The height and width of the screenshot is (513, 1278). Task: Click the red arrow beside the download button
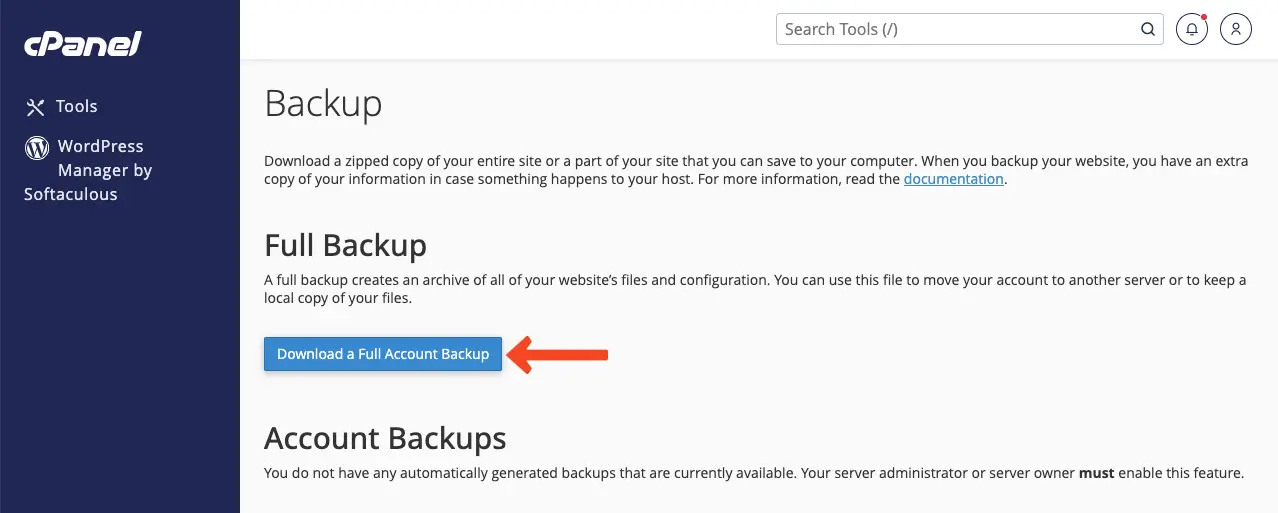tap(558, 354)
